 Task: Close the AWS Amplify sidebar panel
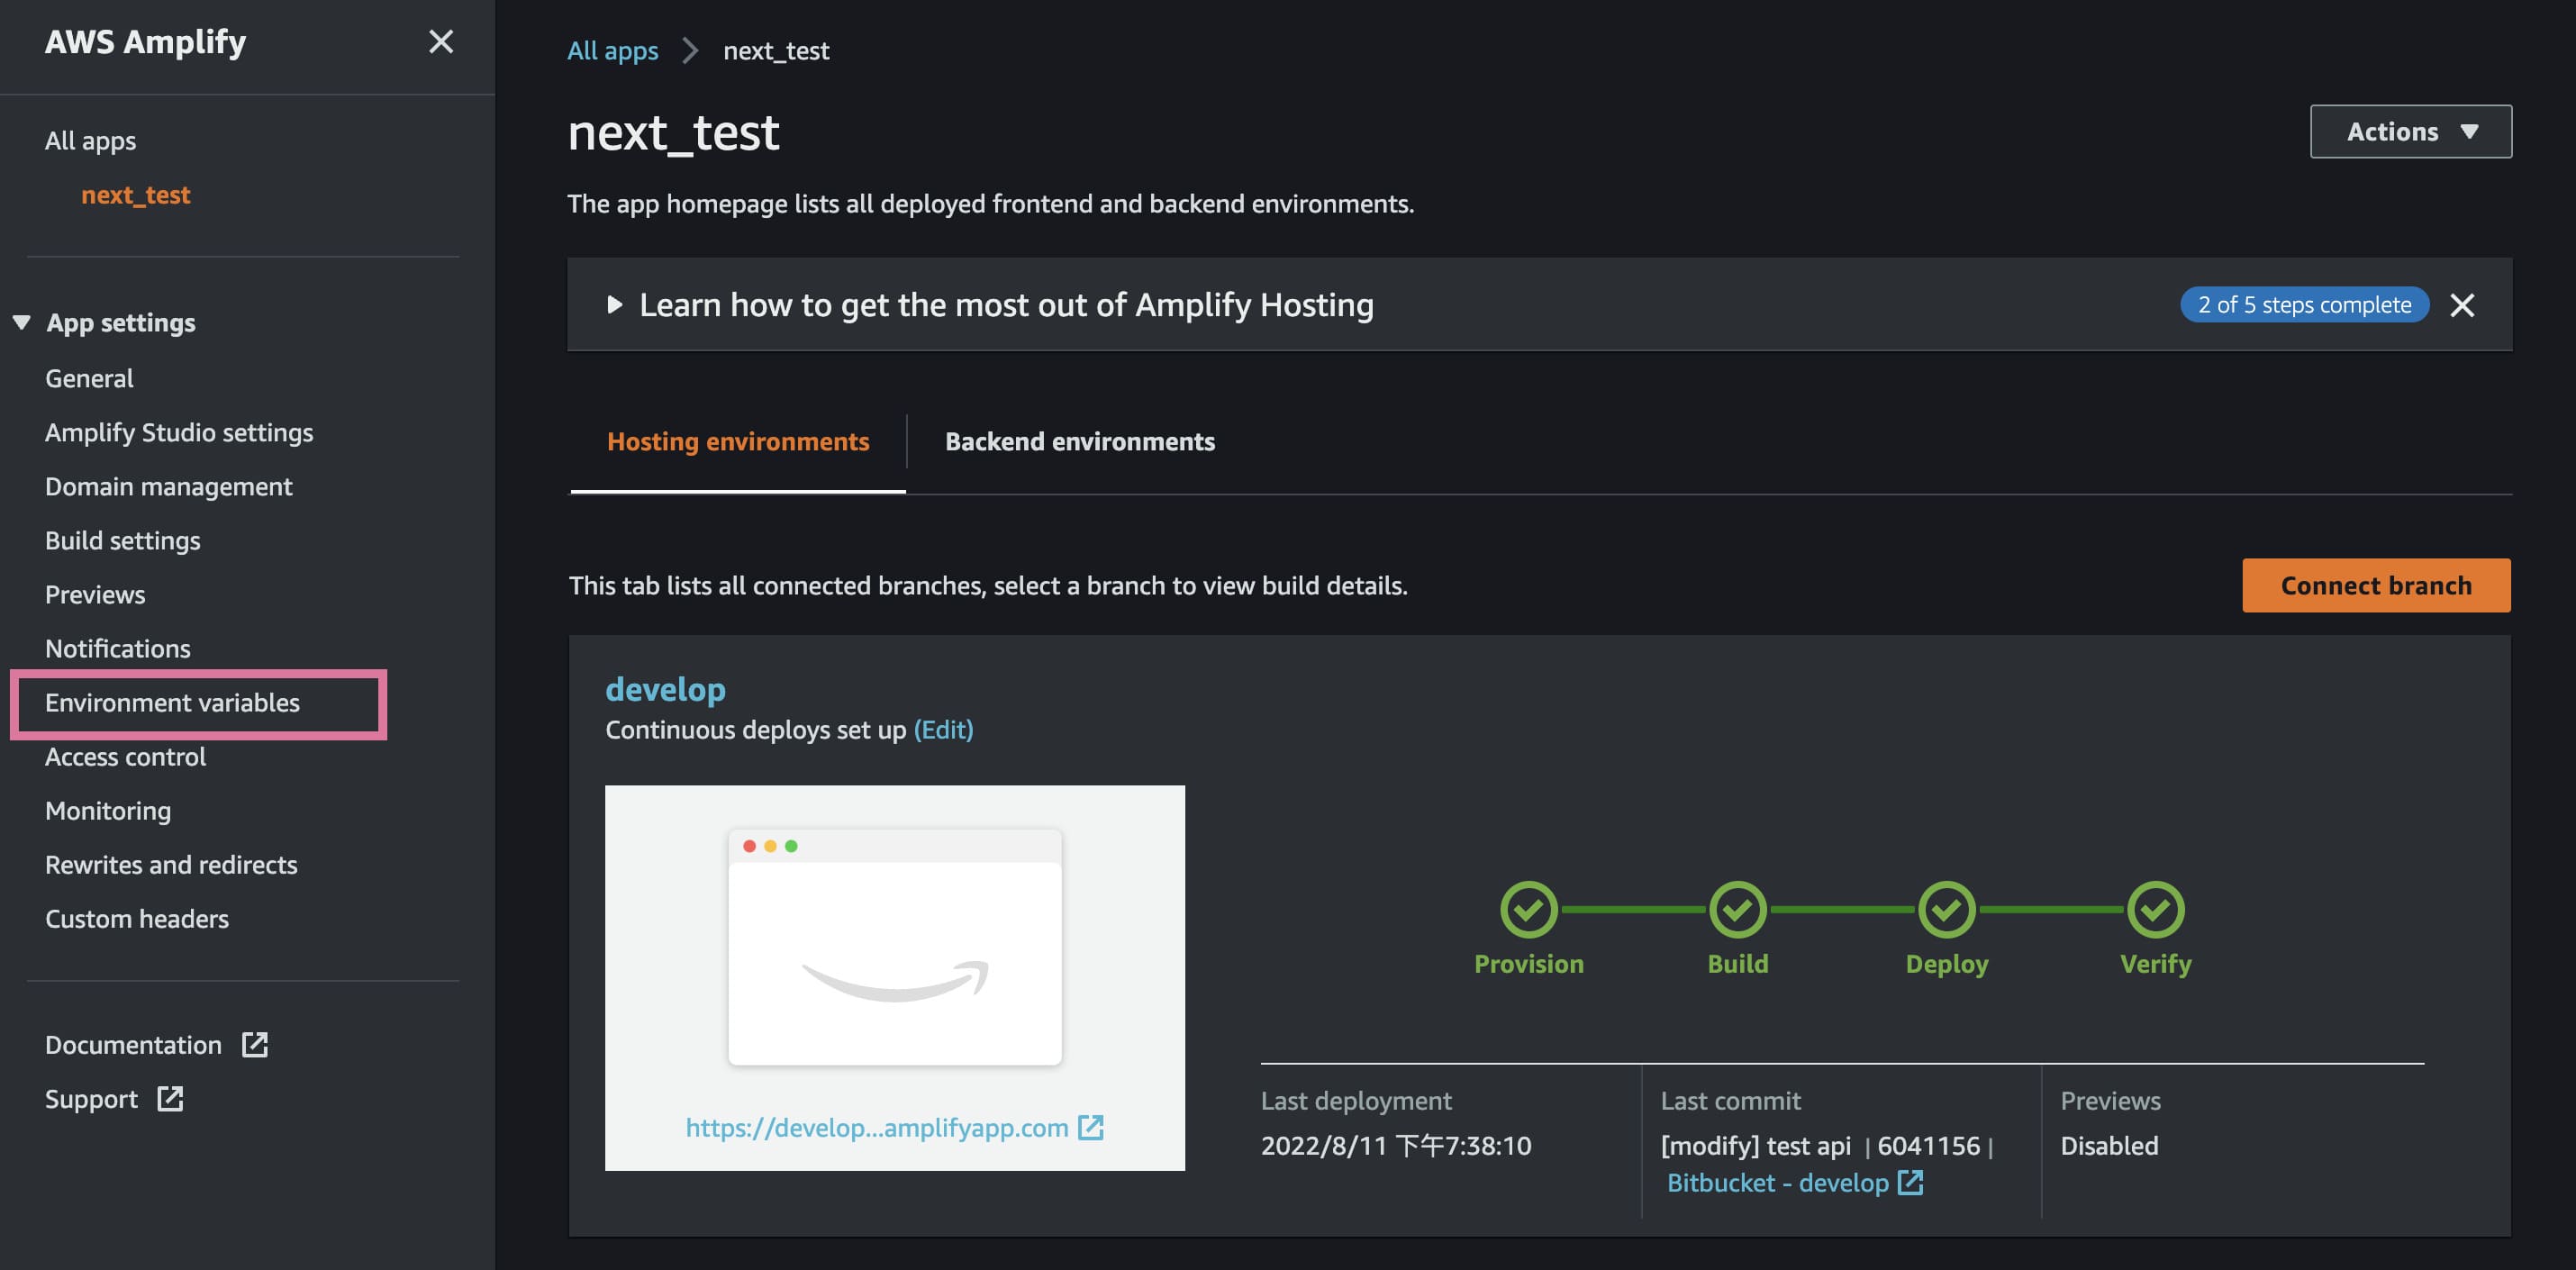[x=441, y=42]
